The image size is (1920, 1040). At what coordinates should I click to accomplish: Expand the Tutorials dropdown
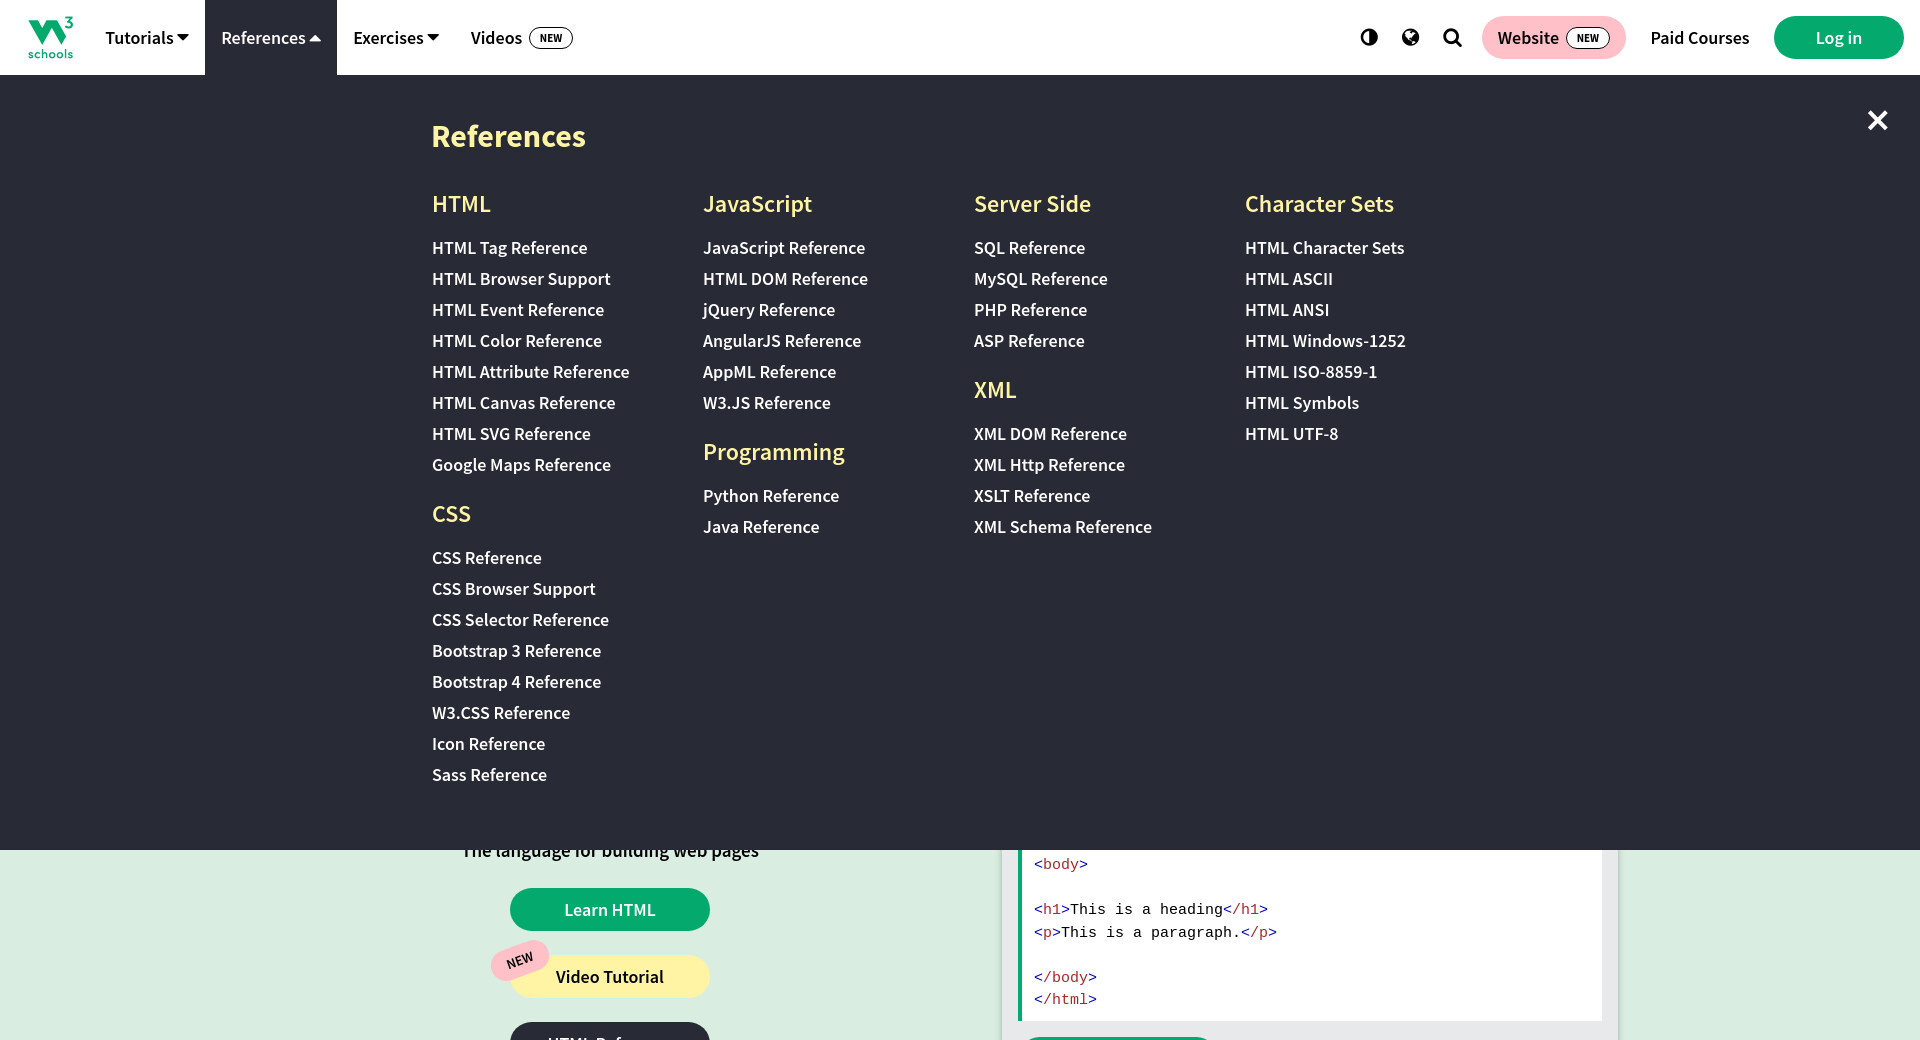pos(146,38)
